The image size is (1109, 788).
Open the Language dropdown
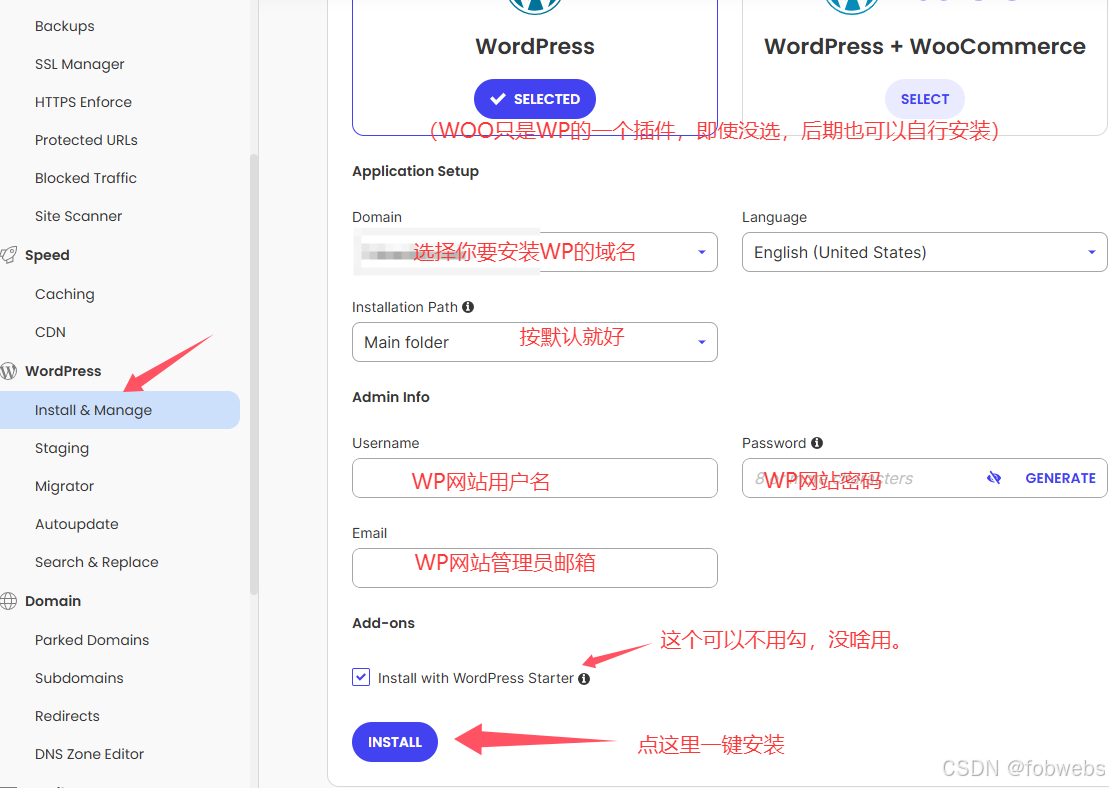[x=924, y=252]
